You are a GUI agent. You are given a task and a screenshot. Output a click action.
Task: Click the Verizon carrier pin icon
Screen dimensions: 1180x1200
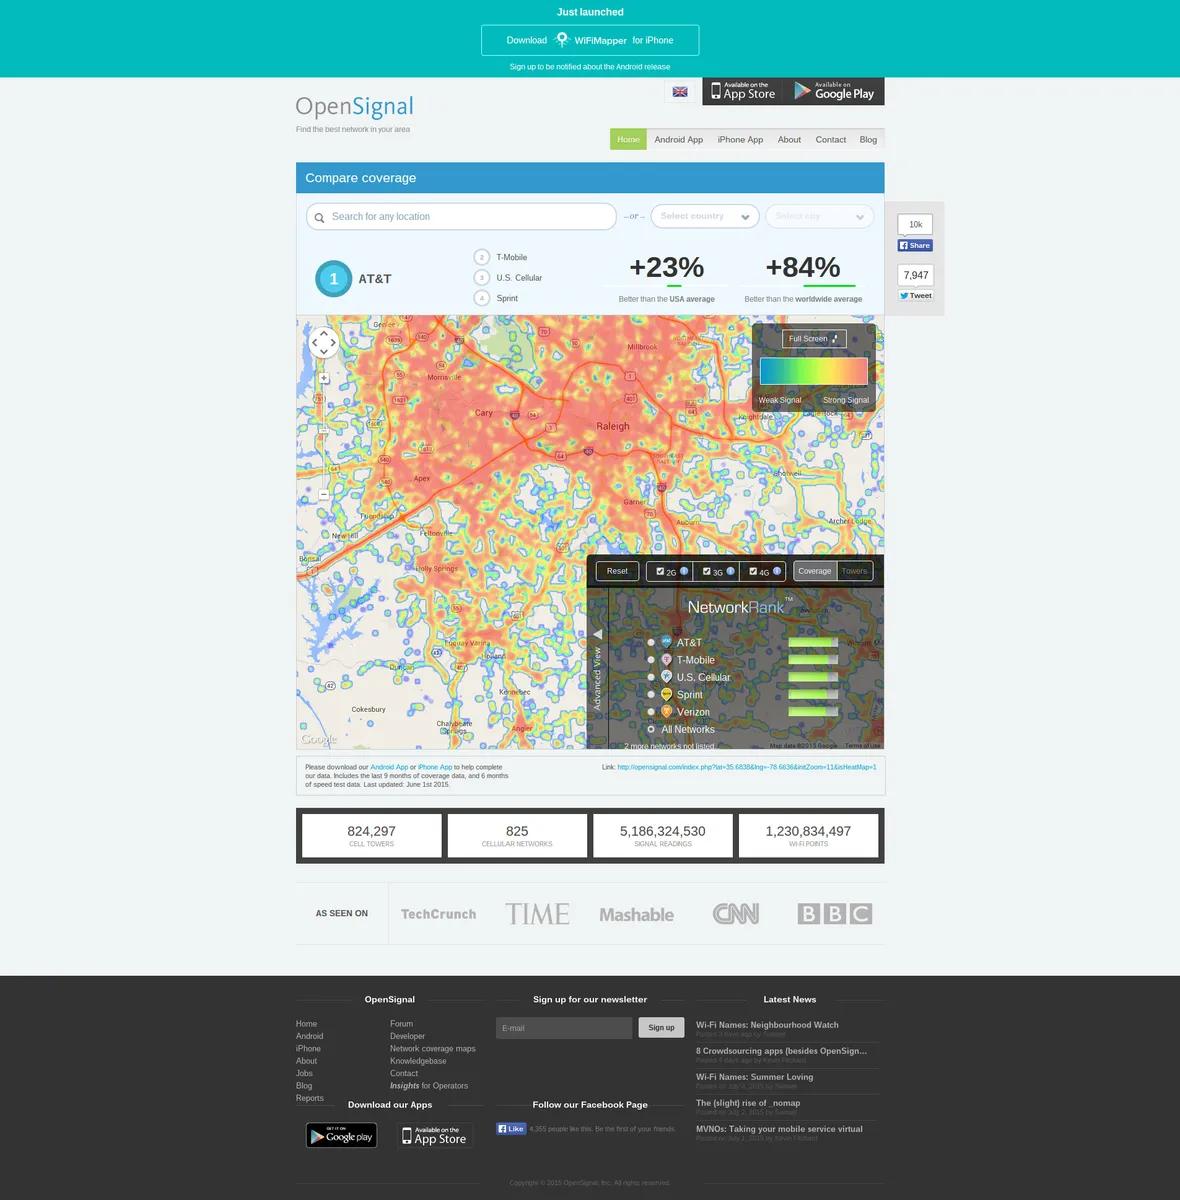point(666,711)
